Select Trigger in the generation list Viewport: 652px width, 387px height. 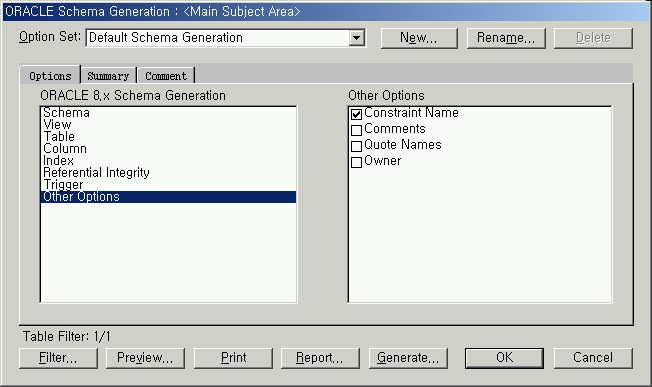(168, 185)
